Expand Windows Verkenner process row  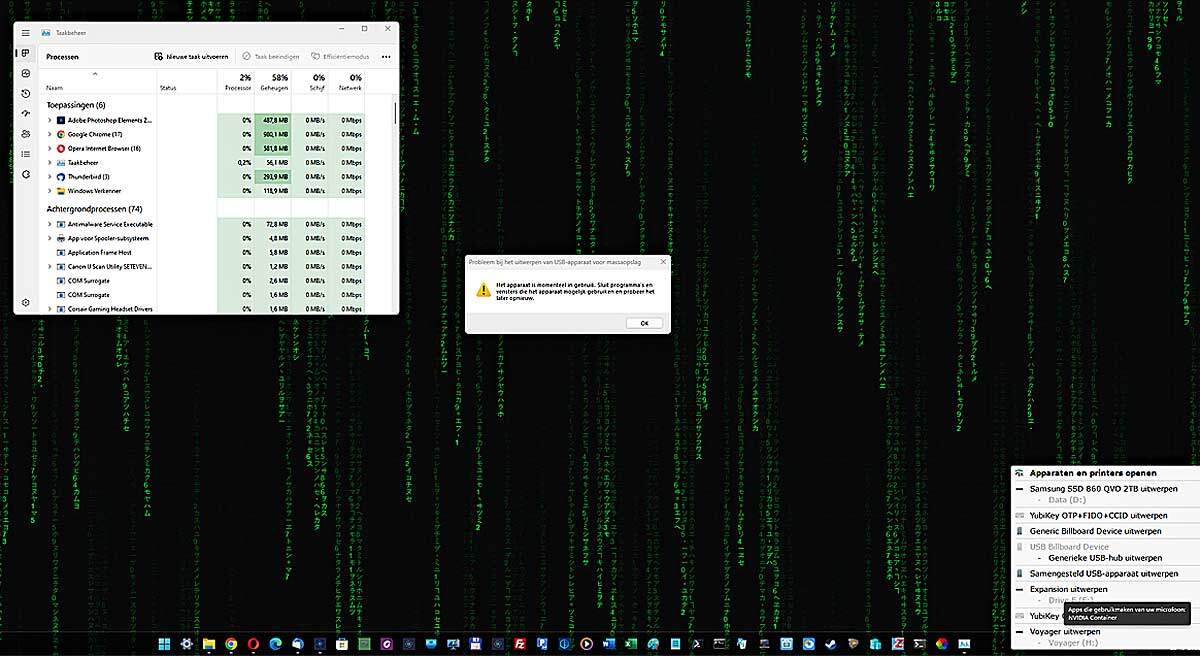coord(50,190)
